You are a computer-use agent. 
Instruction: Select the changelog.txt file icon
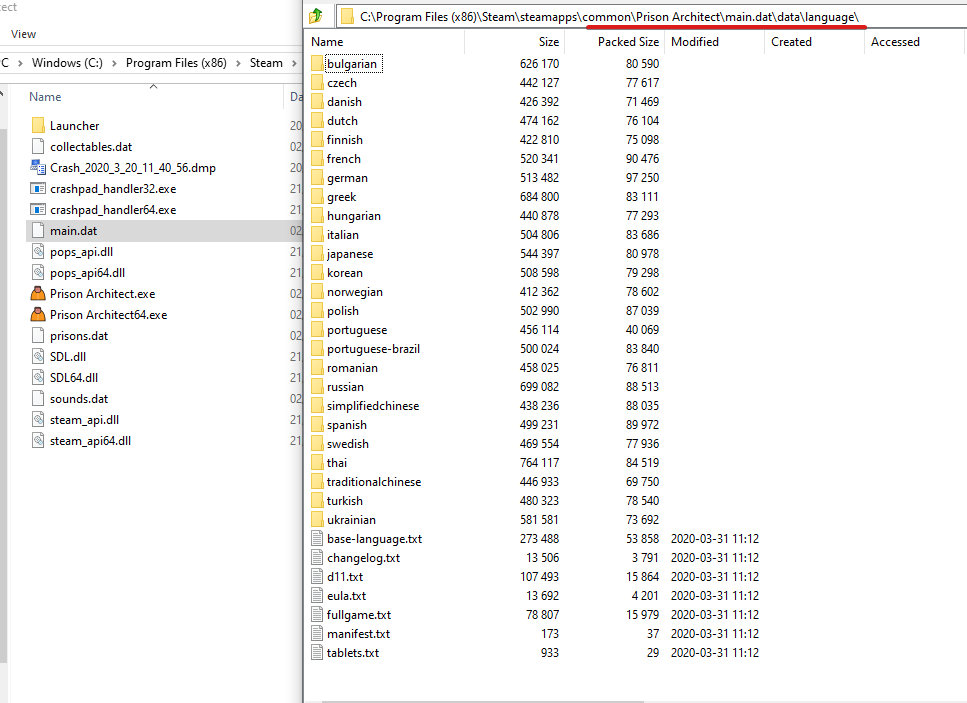point(317,557)
